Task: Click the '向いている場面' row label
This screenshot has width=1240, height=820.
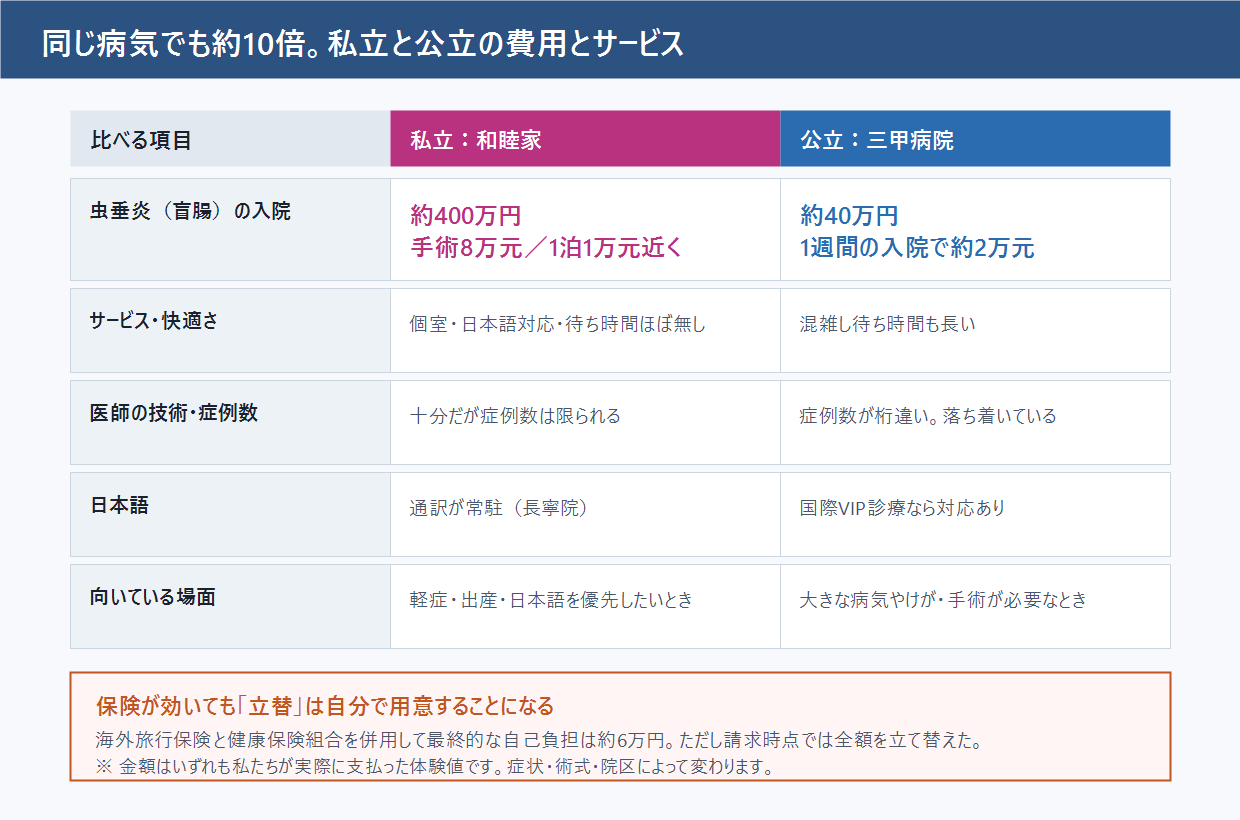Action: [x=230, y=606]
